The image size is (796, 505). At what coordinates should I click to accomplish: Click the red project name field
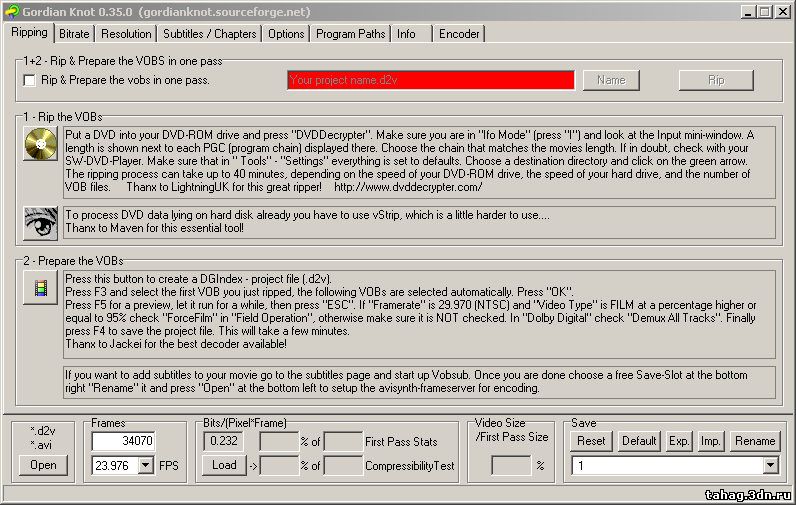coord(430,80)
